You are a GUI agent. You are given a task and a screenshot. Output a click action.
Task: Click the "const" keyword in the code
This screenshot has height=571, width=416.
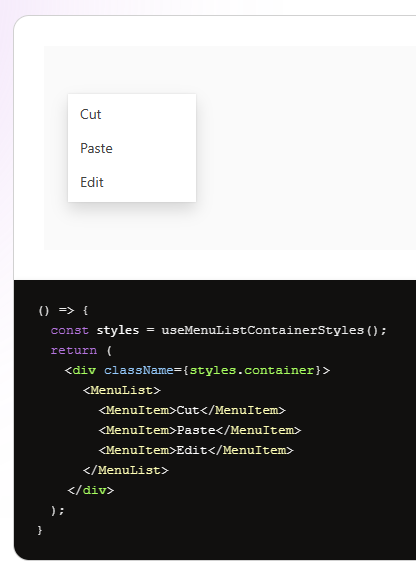click(x=70, y=330)
